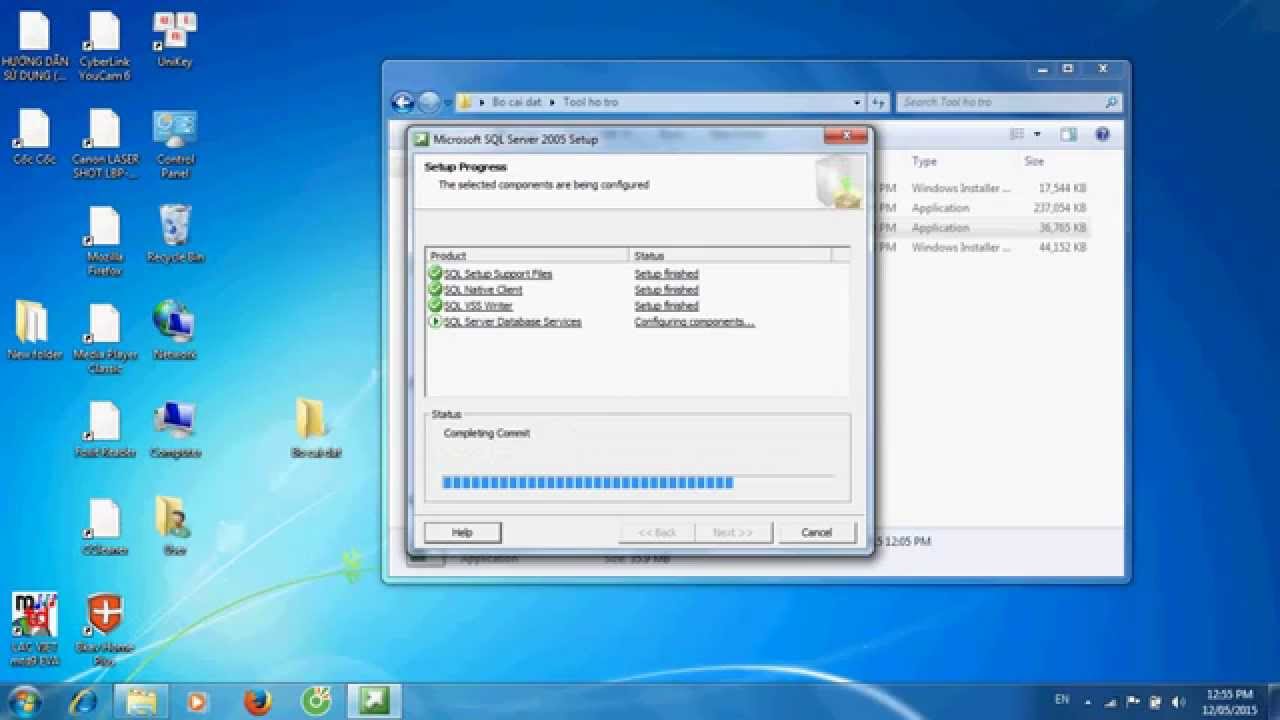Open the taskbar clock showing 12:55 PM
This screenshot has width=1280, height=720.
pyautogui.click(x=1230, y=701)
